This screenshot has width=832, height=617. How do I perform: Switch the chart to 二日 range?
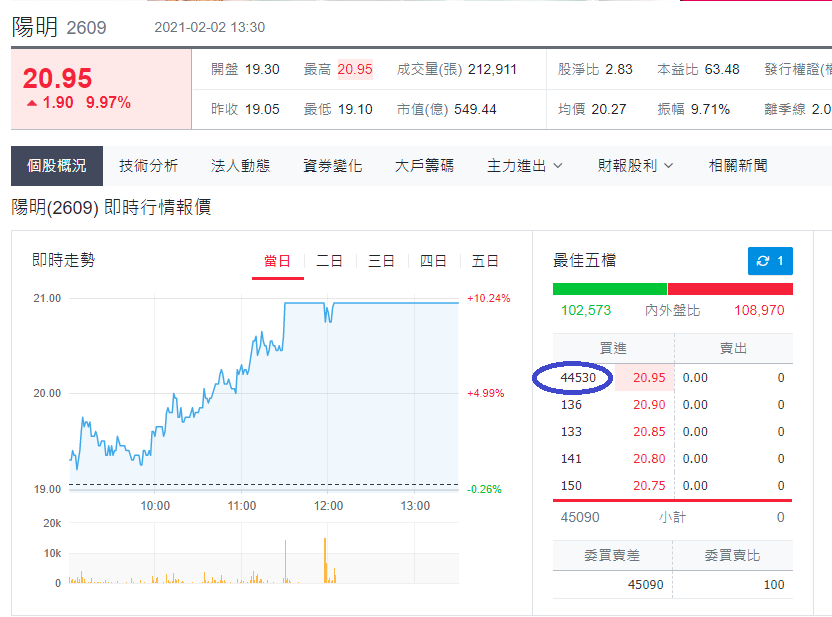pyautogui.click(x=329, y=261)
